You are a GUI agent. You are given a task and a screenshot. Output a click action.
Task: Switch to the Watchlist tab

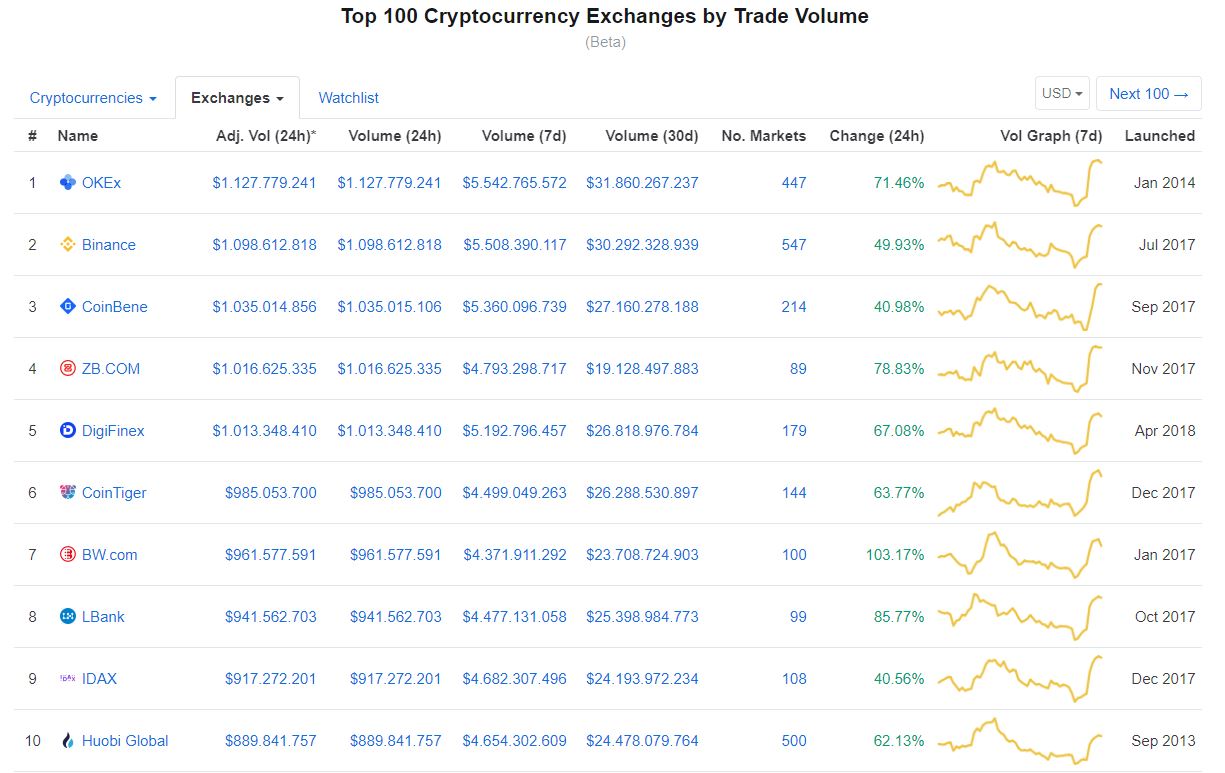click(x=348, y=98)
